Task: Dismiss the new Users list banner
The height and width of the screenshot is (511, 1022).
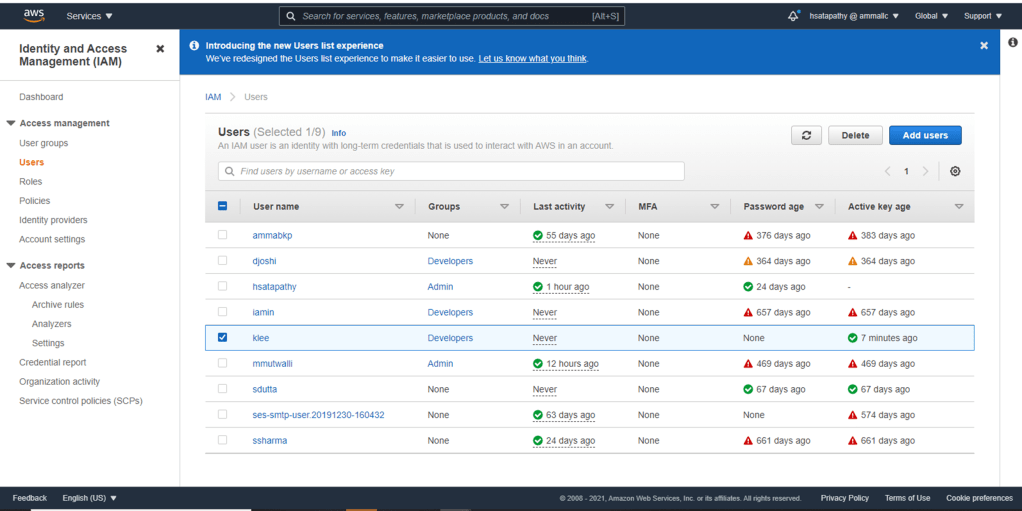Action: click(x=984, y=46)
